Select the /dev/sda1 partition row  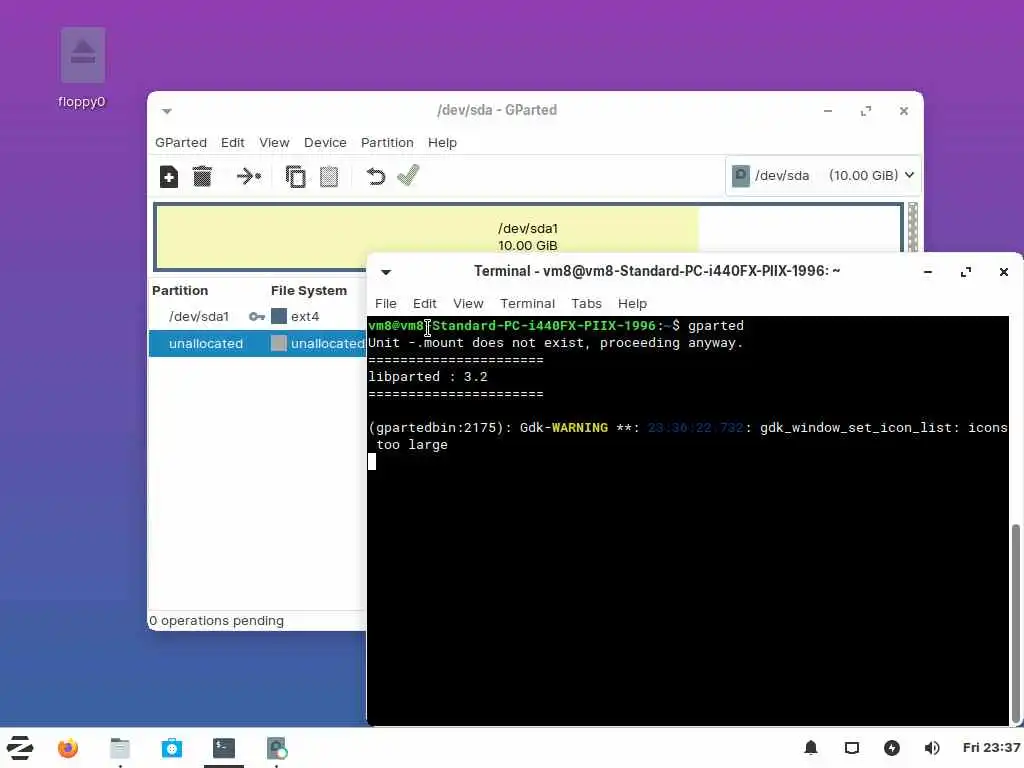[257, 317]
